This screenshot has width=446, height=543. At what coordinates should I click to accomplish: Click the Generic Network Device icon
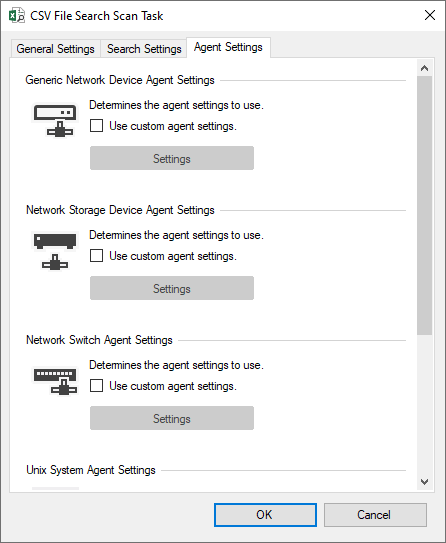[x=55, y=120]
